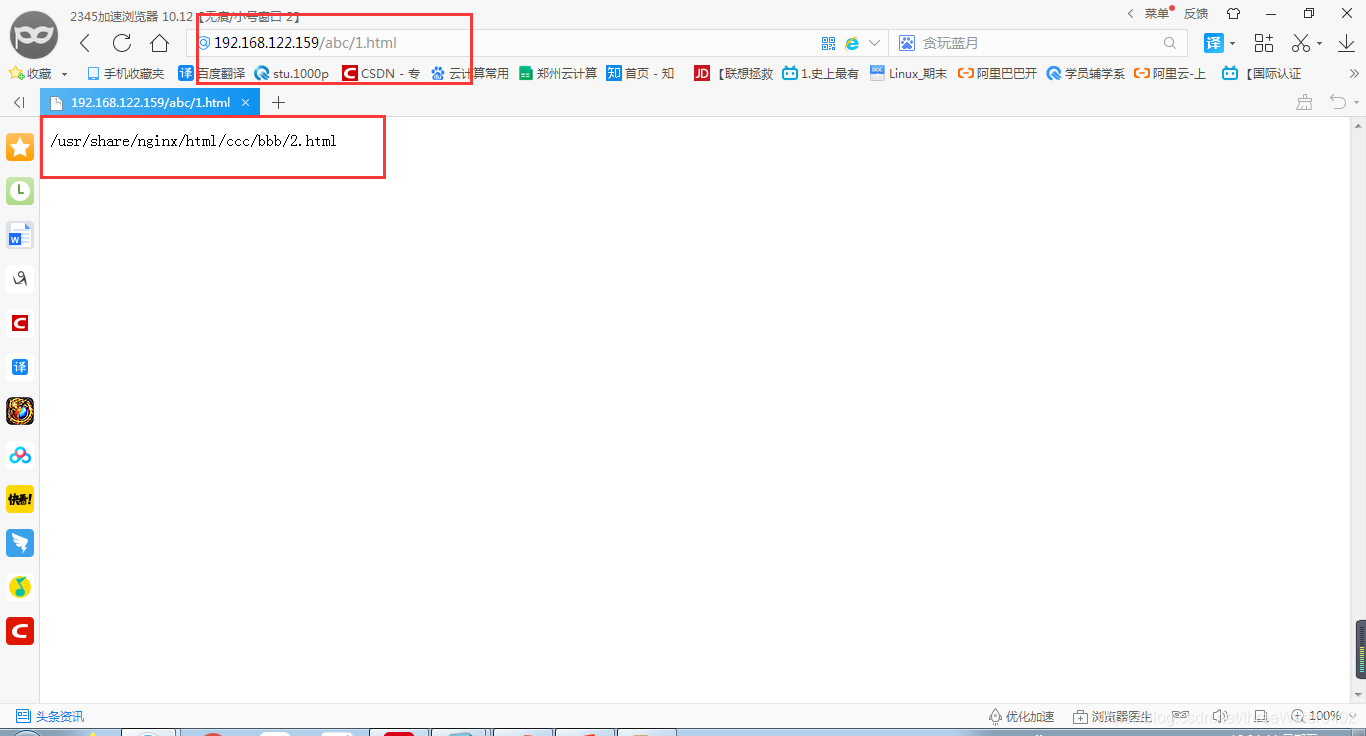The image size is (1366, 736).
Task: Open sidebar blue translate icon
Action: tap(20, 367)
